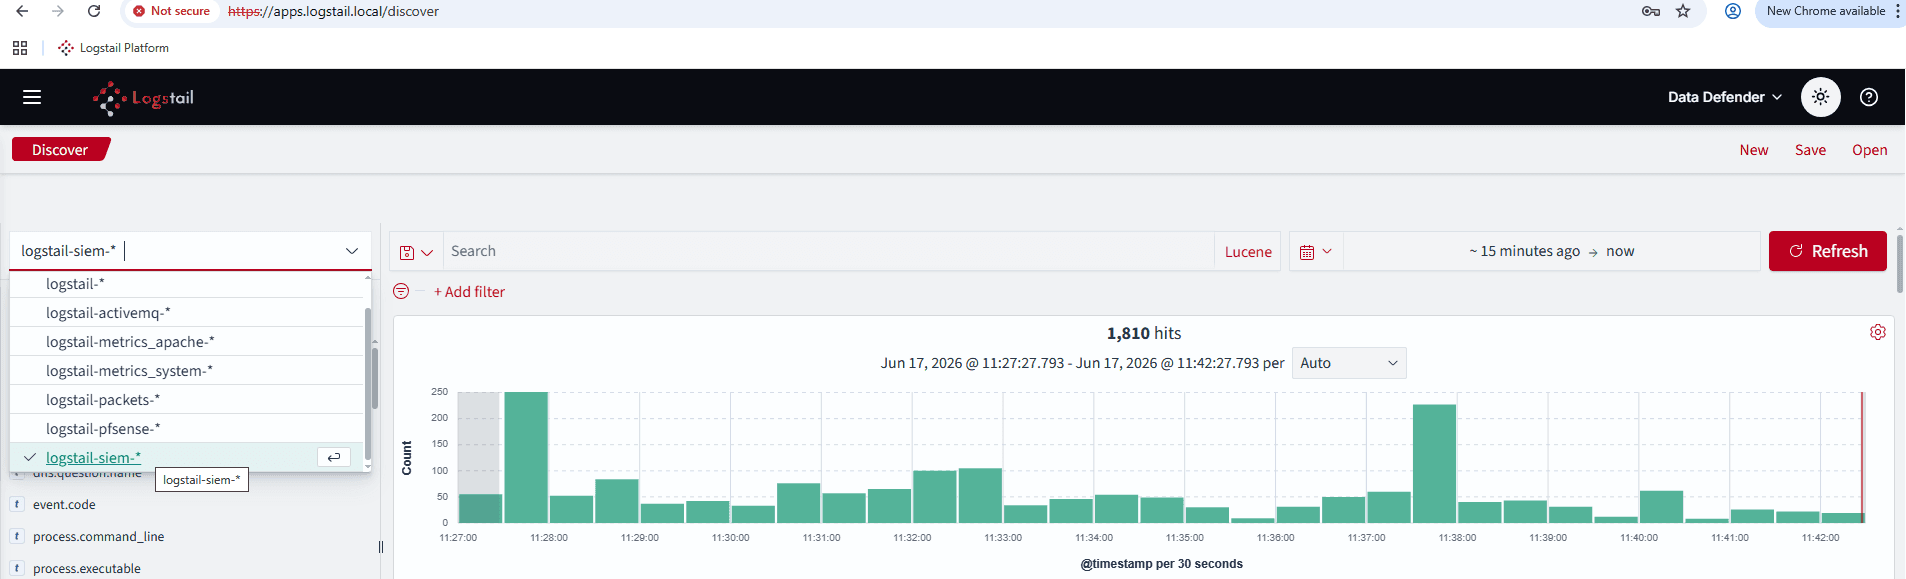Select the checked logstail-siem-* option

point(187,457)
